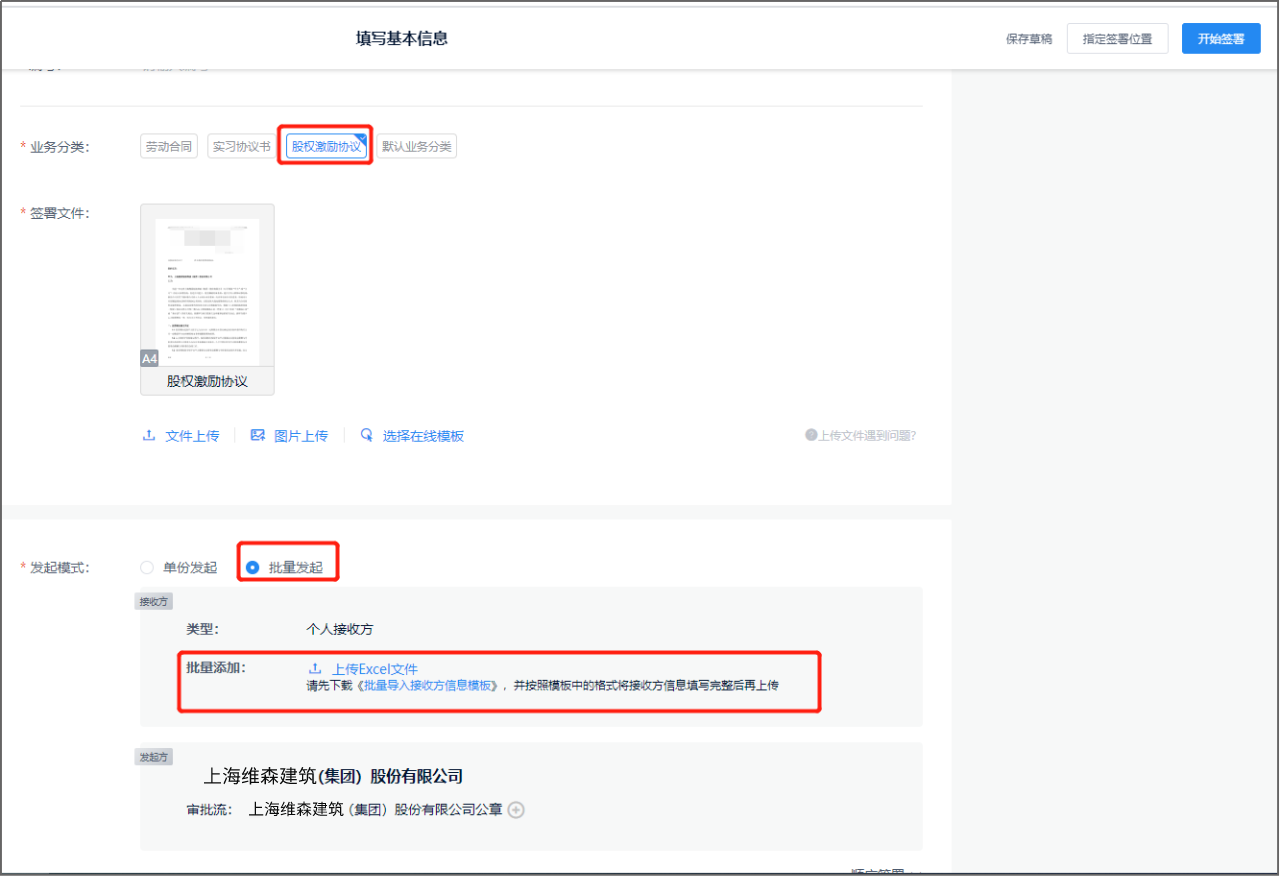The height and width of the screenshot is (876, 1280).
Task: Click the 个人接收方 type value
Action: 340,629
